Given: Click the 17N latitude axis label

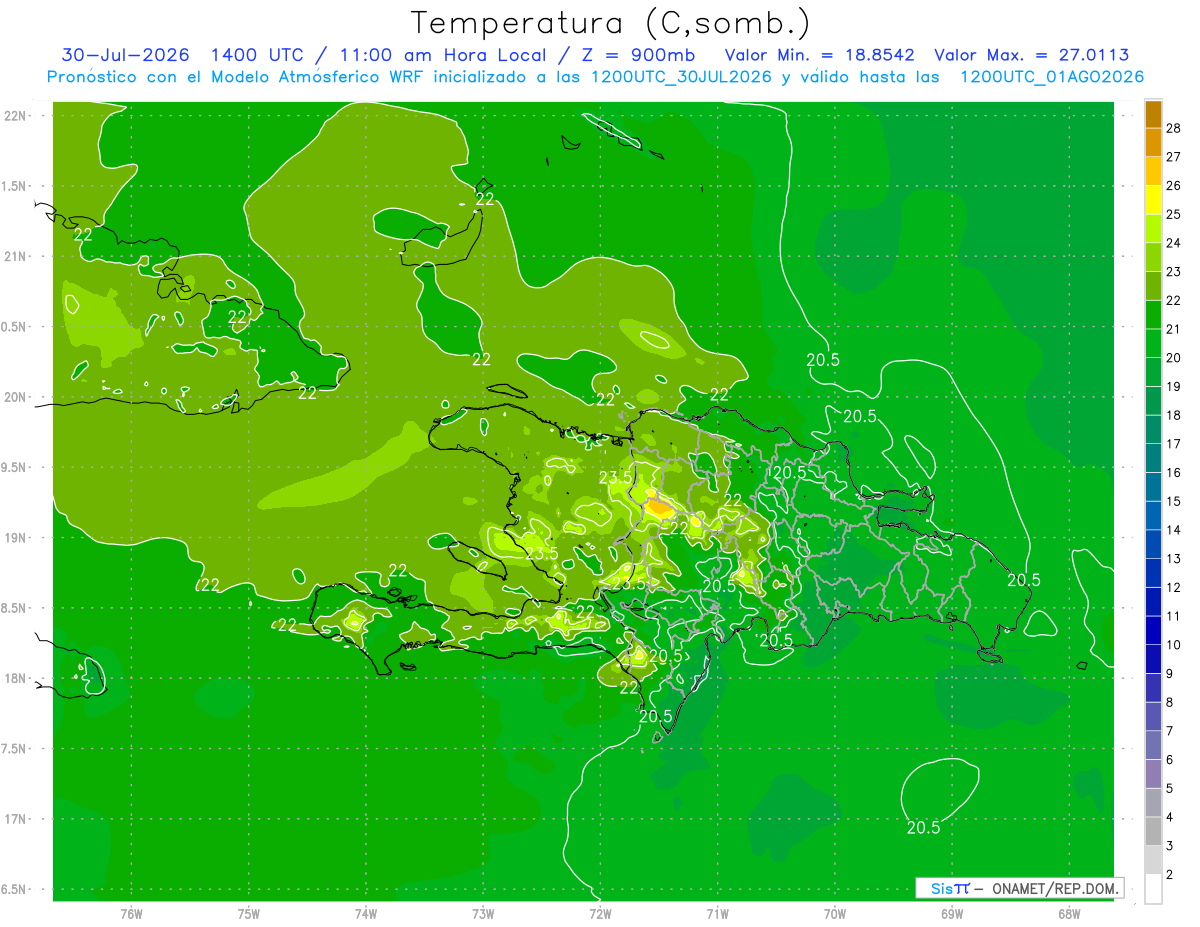Looking at the screenshot, I should (x=15, y=819).
